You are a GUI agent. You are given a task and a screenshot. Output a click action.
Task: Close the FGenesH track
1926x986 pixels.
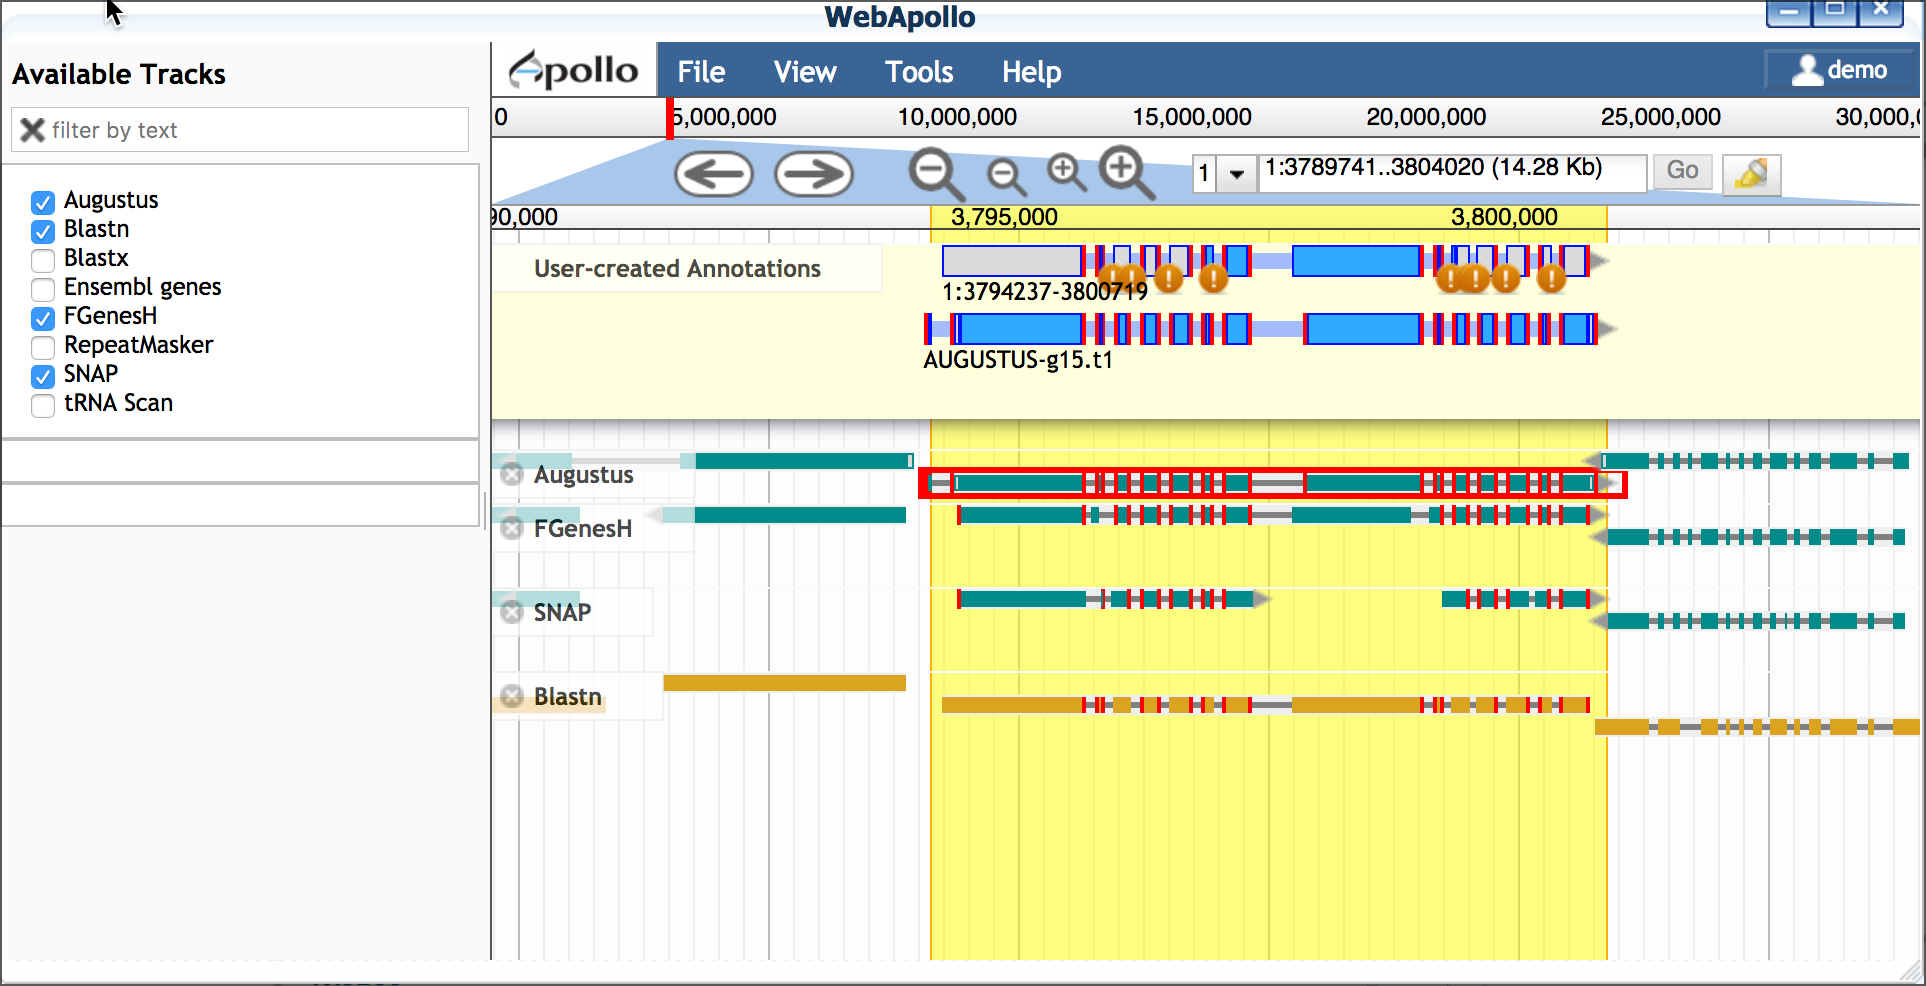click(x=512, y=528)
